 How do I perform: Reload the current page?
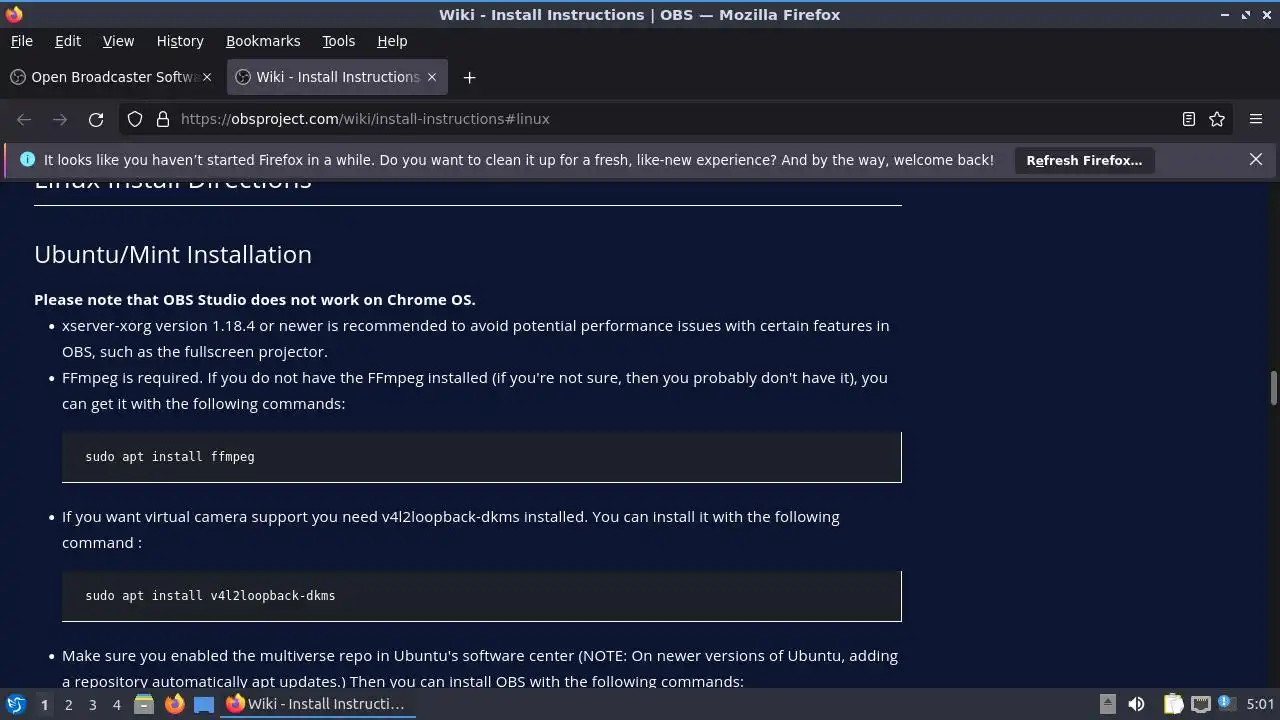pyautogui.click(x=96, y=119)
